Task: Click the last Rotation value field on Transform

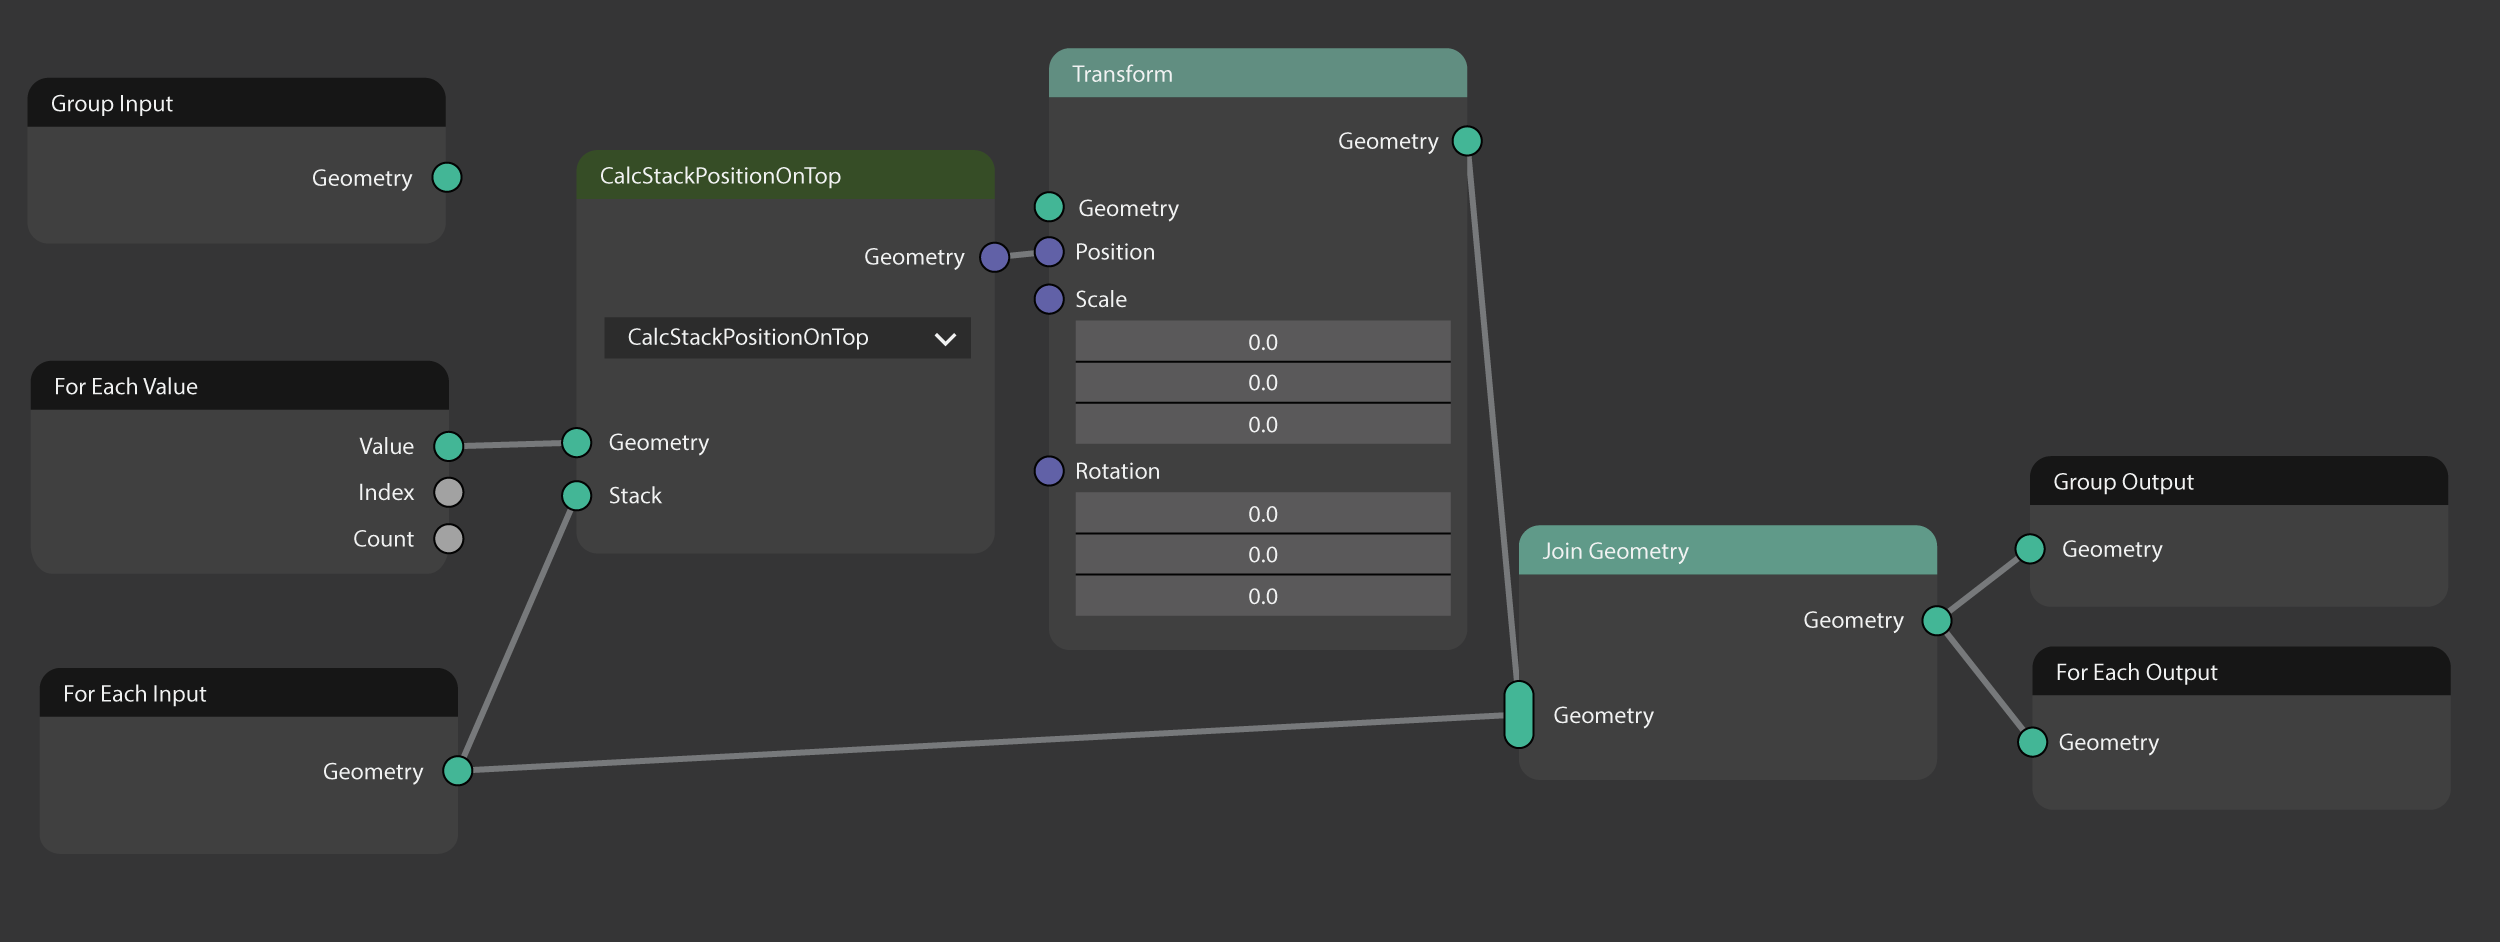Action: [1262, 596]
